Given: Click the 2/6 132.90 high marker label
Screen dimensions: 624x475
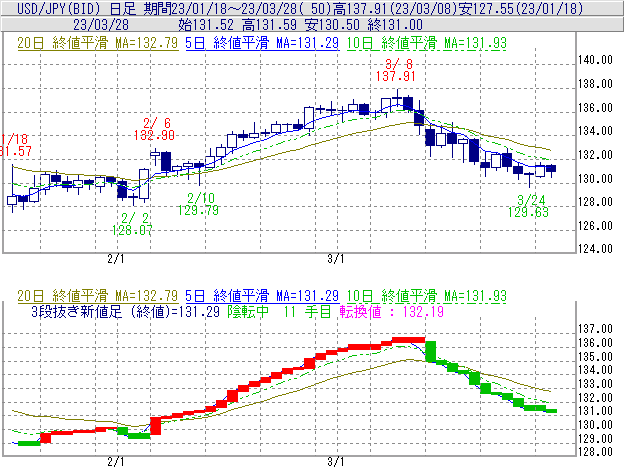Looking at the screenshot, I should [x=154, y=129].
